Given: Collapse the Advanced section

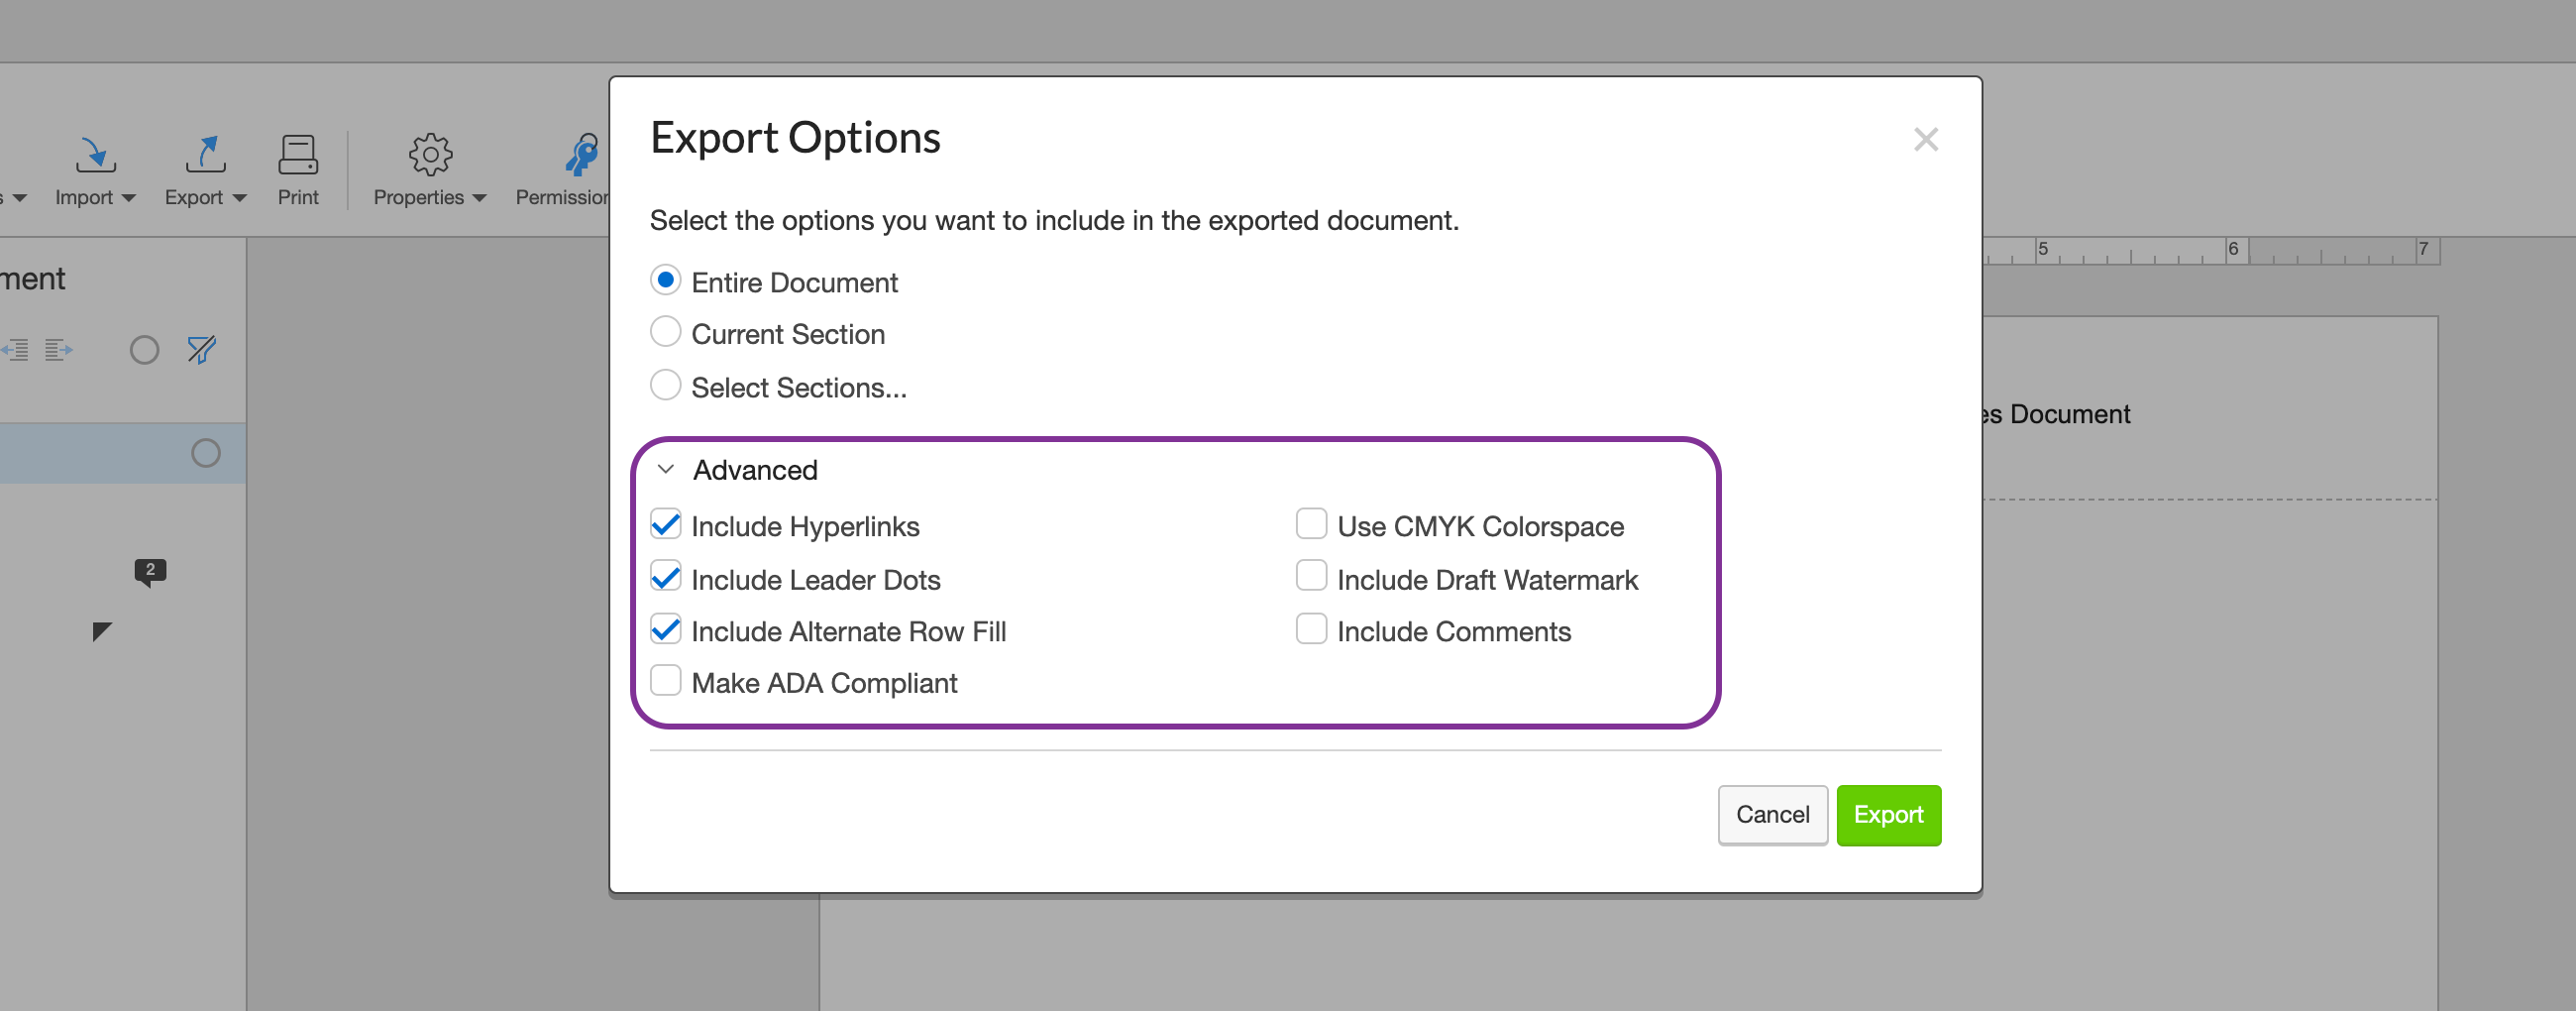Looking at the screenshot, I should (x=667, y=468).
